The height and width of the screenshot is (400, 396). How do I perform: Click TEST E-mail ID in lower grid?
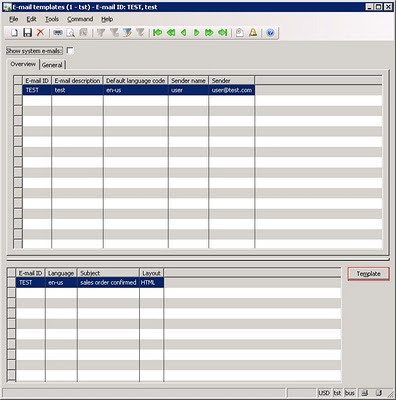(31, 283)
